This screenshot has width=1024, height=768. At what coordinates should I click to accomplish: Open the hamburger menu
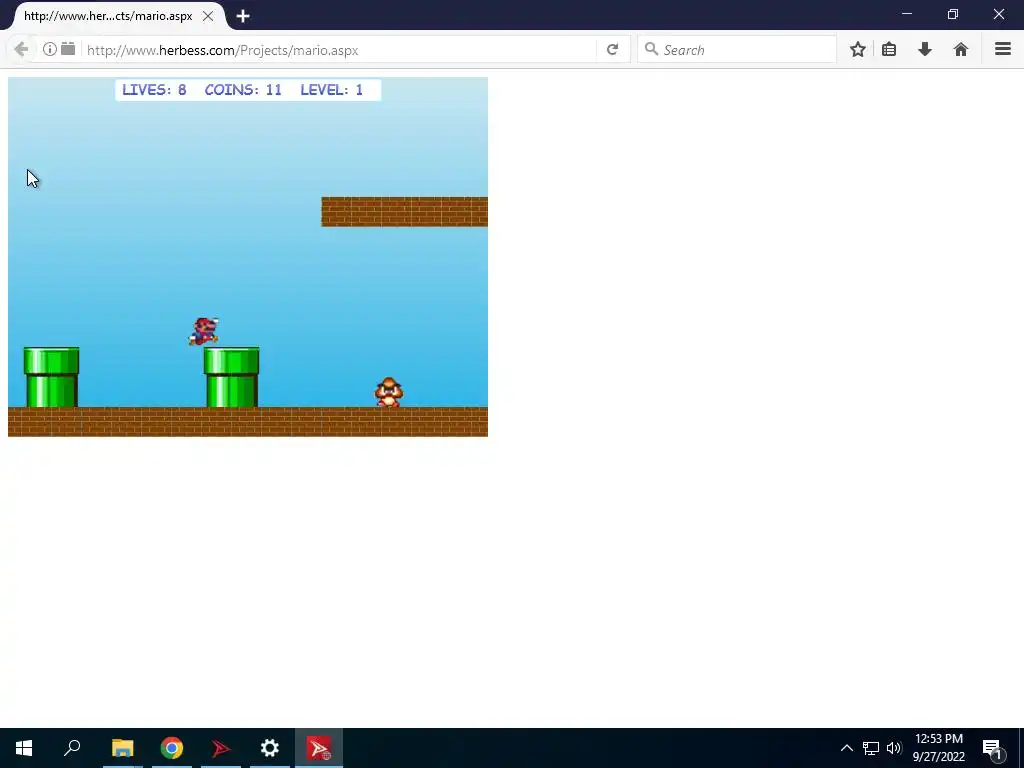1003,49
